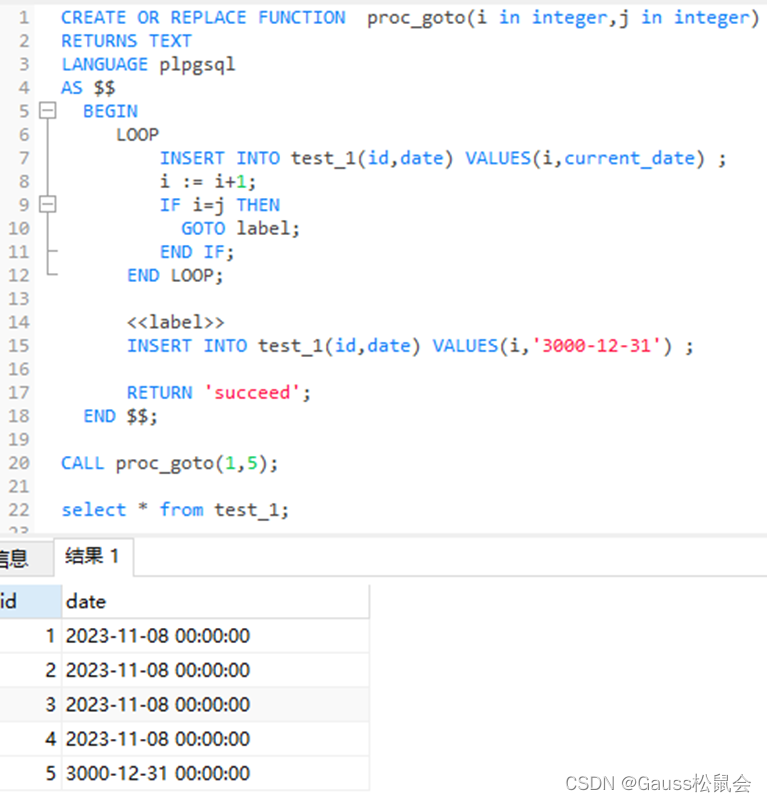This screenshot has height=802, width=767.
Task: Switch to the 结果 1 tab
Action: point(93,556)
